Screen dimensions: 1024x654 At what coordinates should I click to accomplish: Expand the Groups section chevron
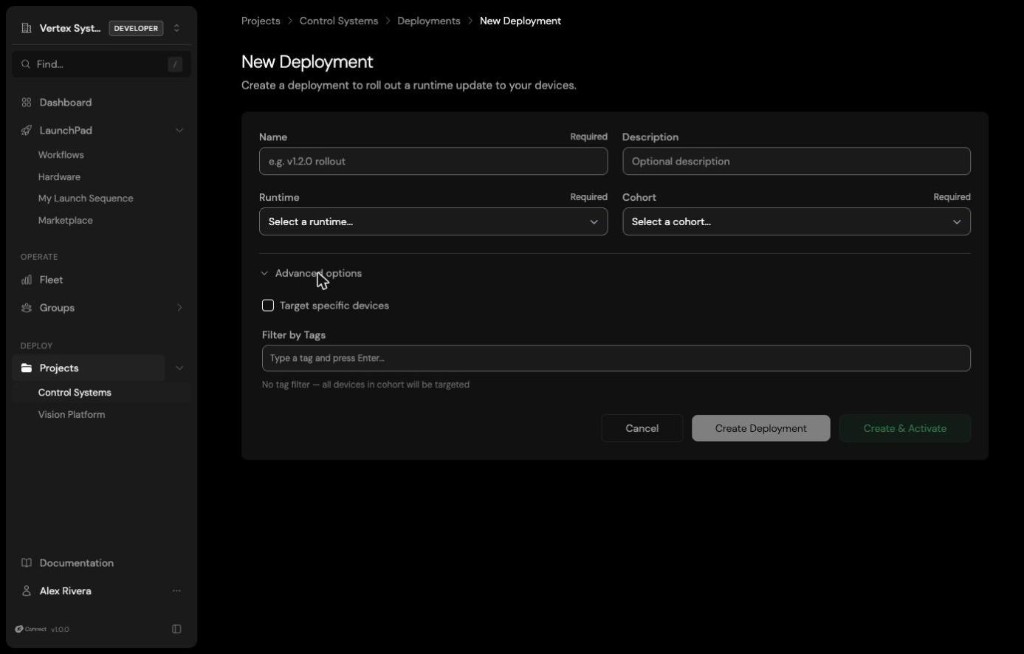[x=179, y=308]
